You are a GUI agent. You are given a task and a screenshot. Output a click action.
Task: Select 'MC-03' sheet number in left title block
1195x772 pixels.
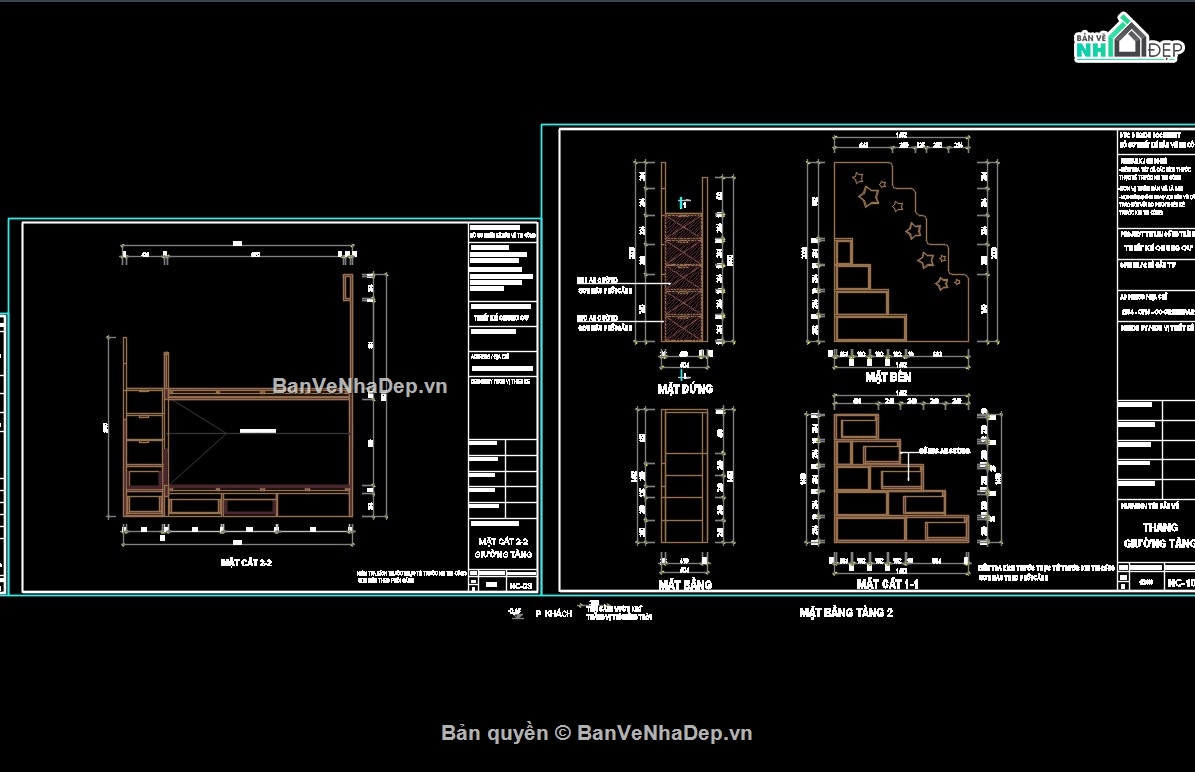[521, 585]
